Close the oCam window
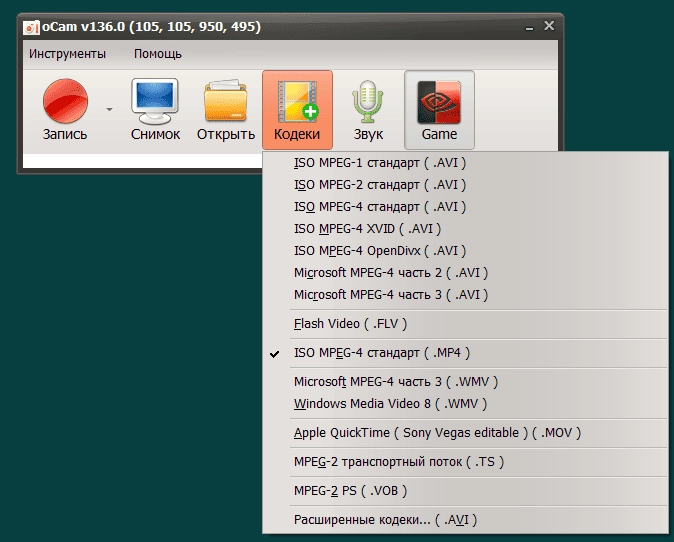Viewport: 674px width, 542px height. coord(549,26)
